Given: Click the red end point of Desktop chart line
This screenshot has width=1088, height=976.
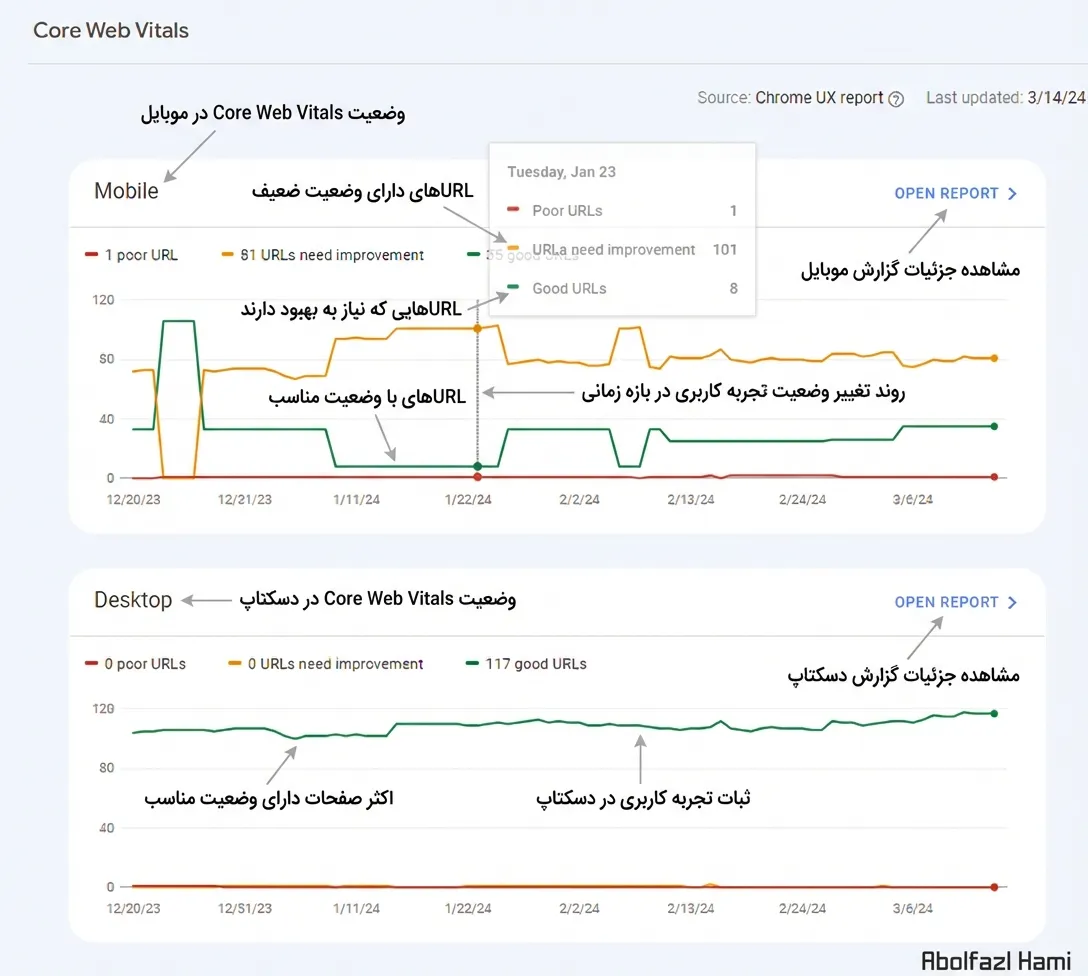Looking at the screenshot, I should click(x=994, y=887).
